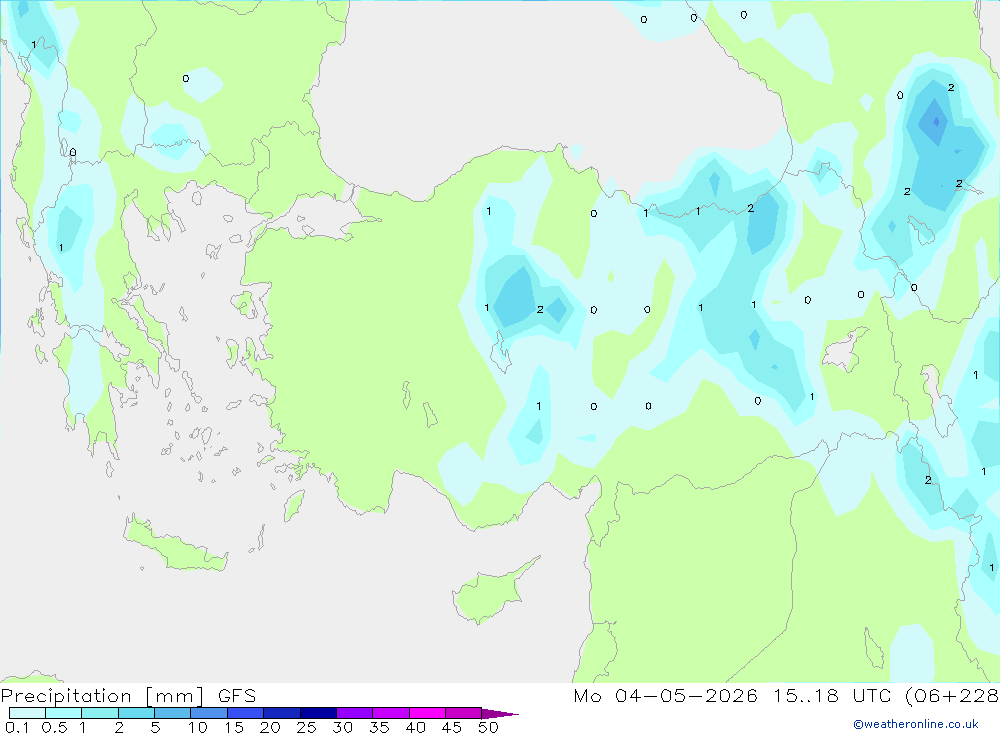The height and width of the screenshot is (733, 1000).
Task: Select the purple swatch between 30 and 35
Action: [x=355, y=713]
